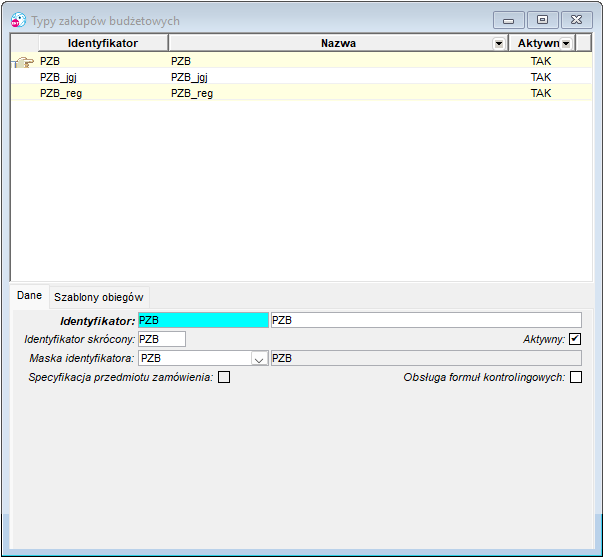Screen dimensions: 604x558
Task: Click the PZB name cell in Nazwa column
Action: click(338, 61)
